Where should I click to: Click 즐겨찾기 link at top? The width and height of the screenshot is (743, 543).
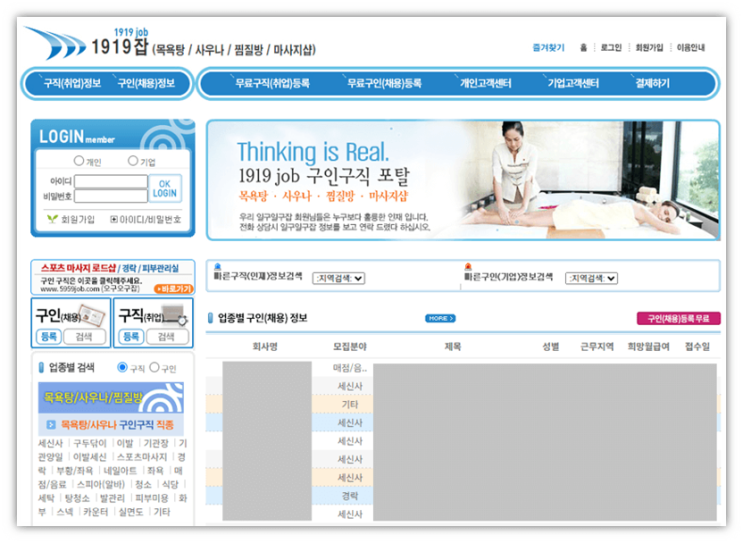point(549,47)
